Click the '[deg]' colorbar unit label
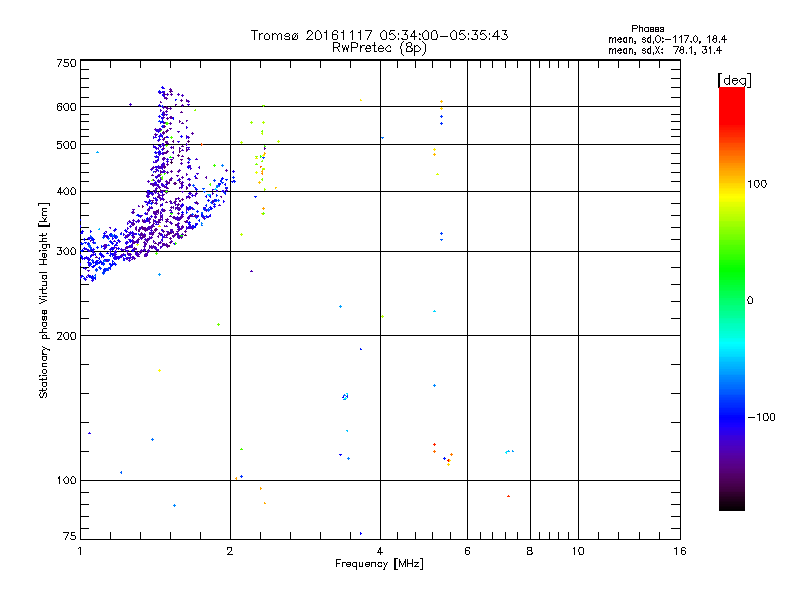 coord(734,80)
